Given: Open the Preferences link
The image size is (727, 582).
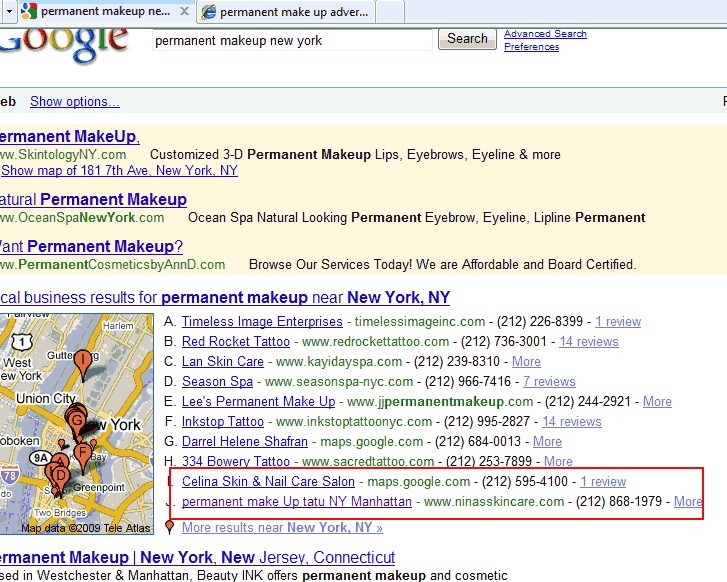Looking at the screenshot, I should click(x=531, y=47).
